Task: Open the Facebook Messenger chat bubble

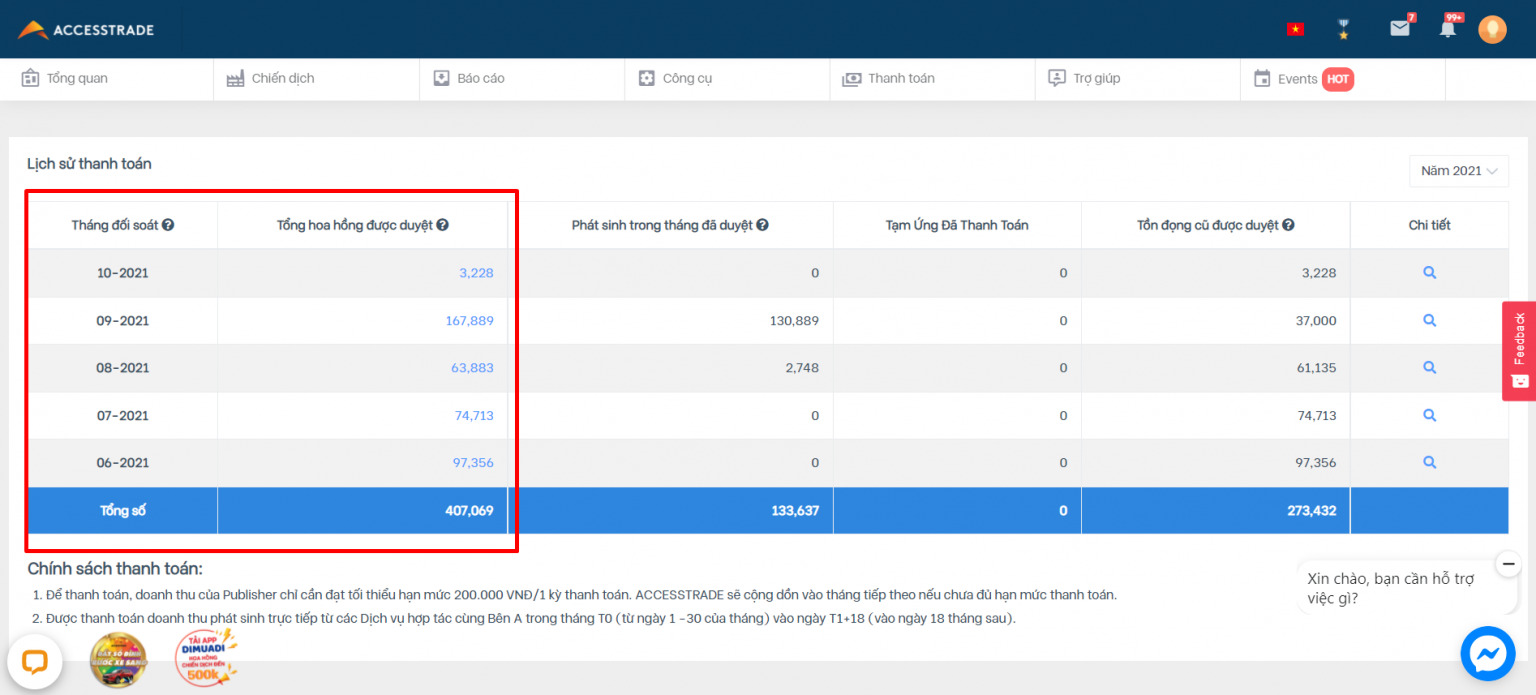Action: (1487, 653)
